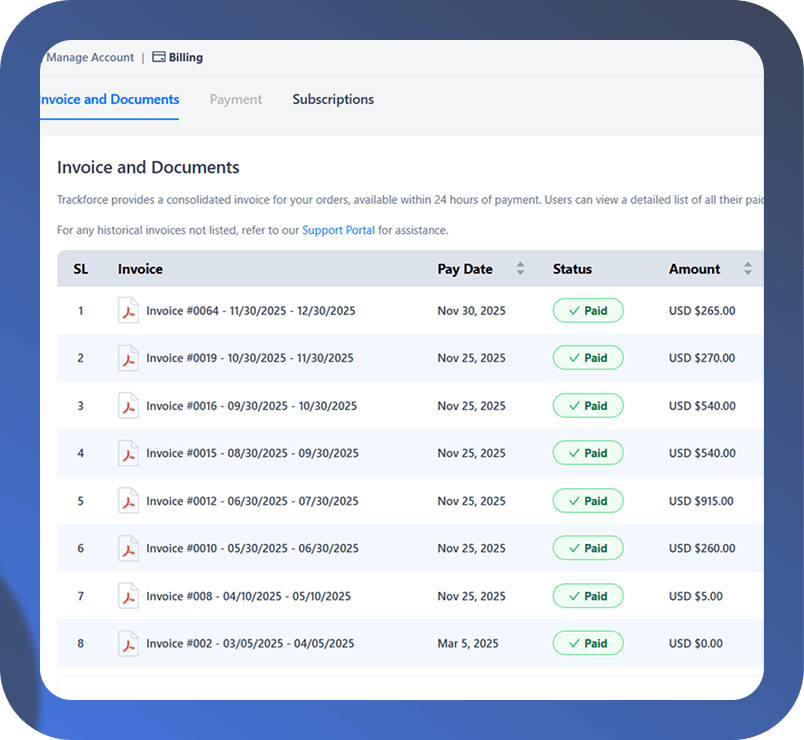Click Paid badge for Invoice #0064
Viewport: 804px width, 740px height.
(588, 310)
